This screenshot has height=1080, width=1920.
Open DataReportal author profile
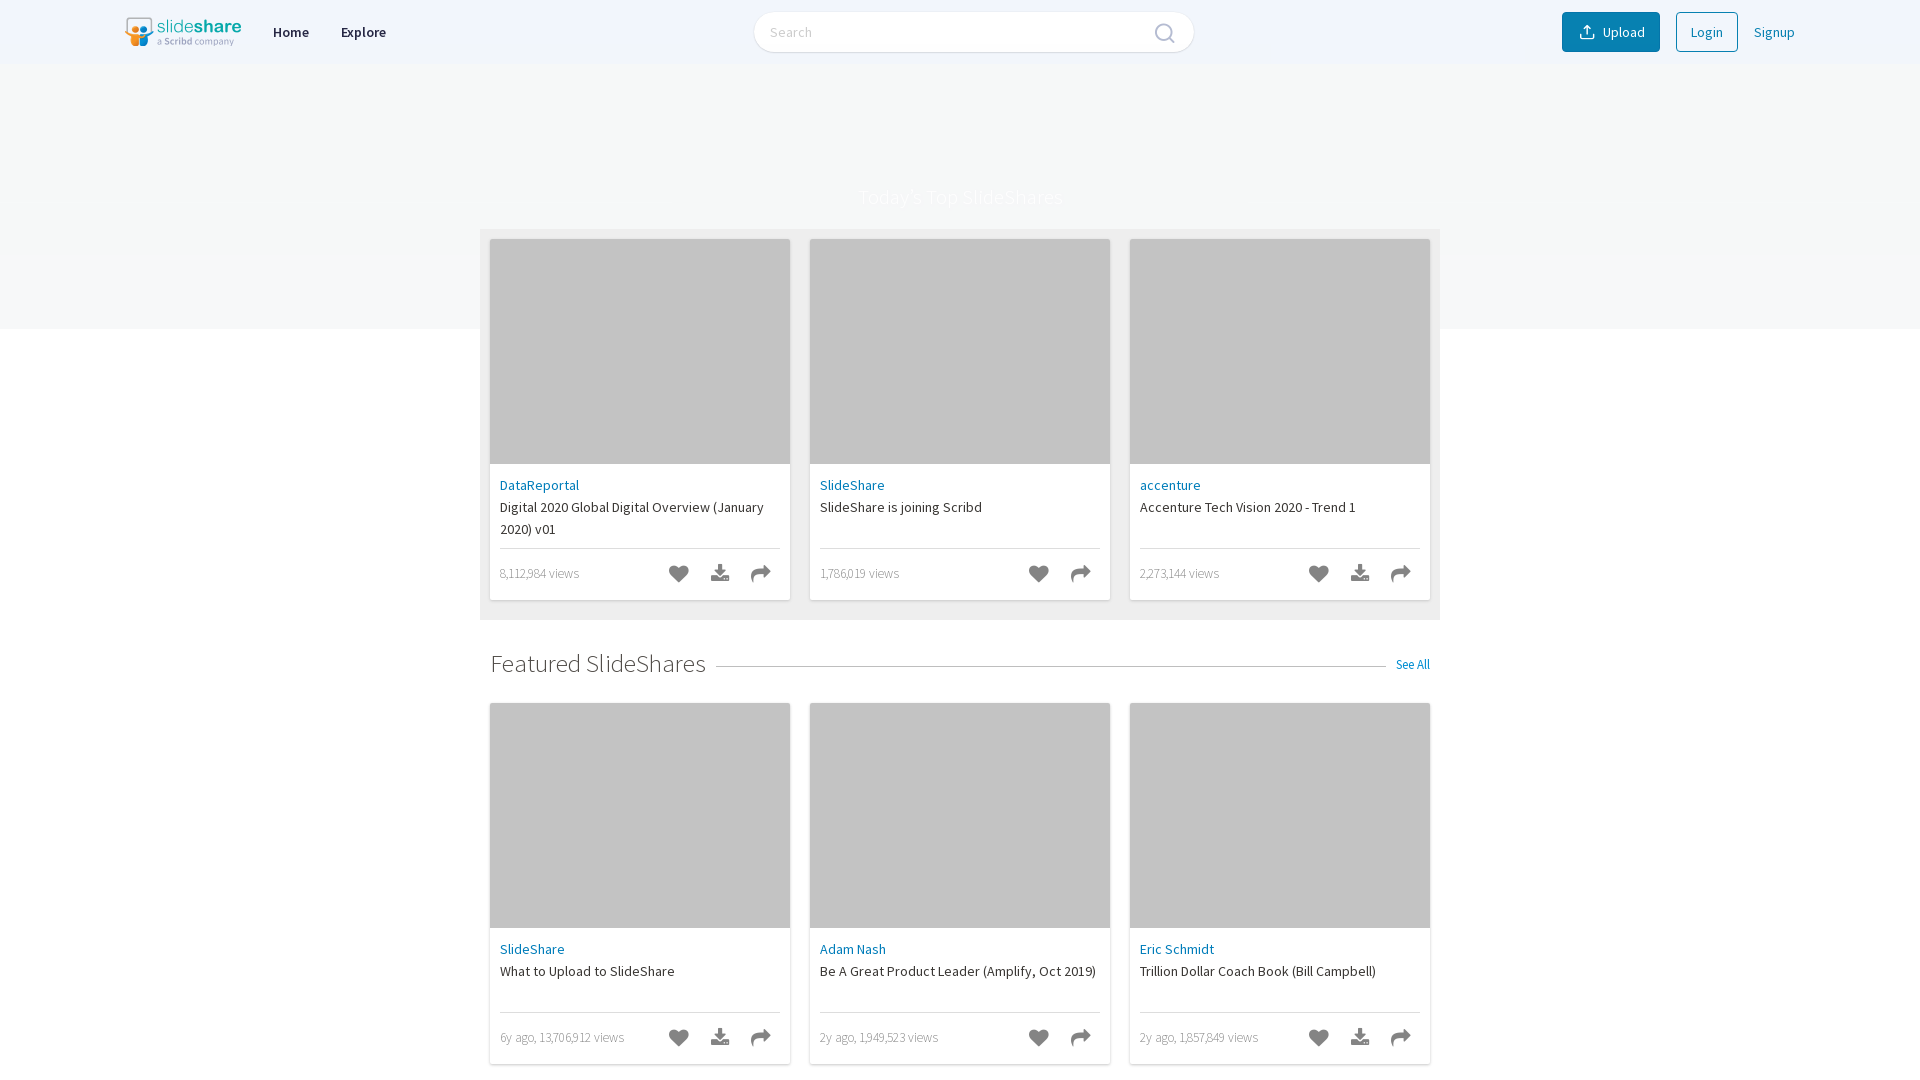point(539,485)
